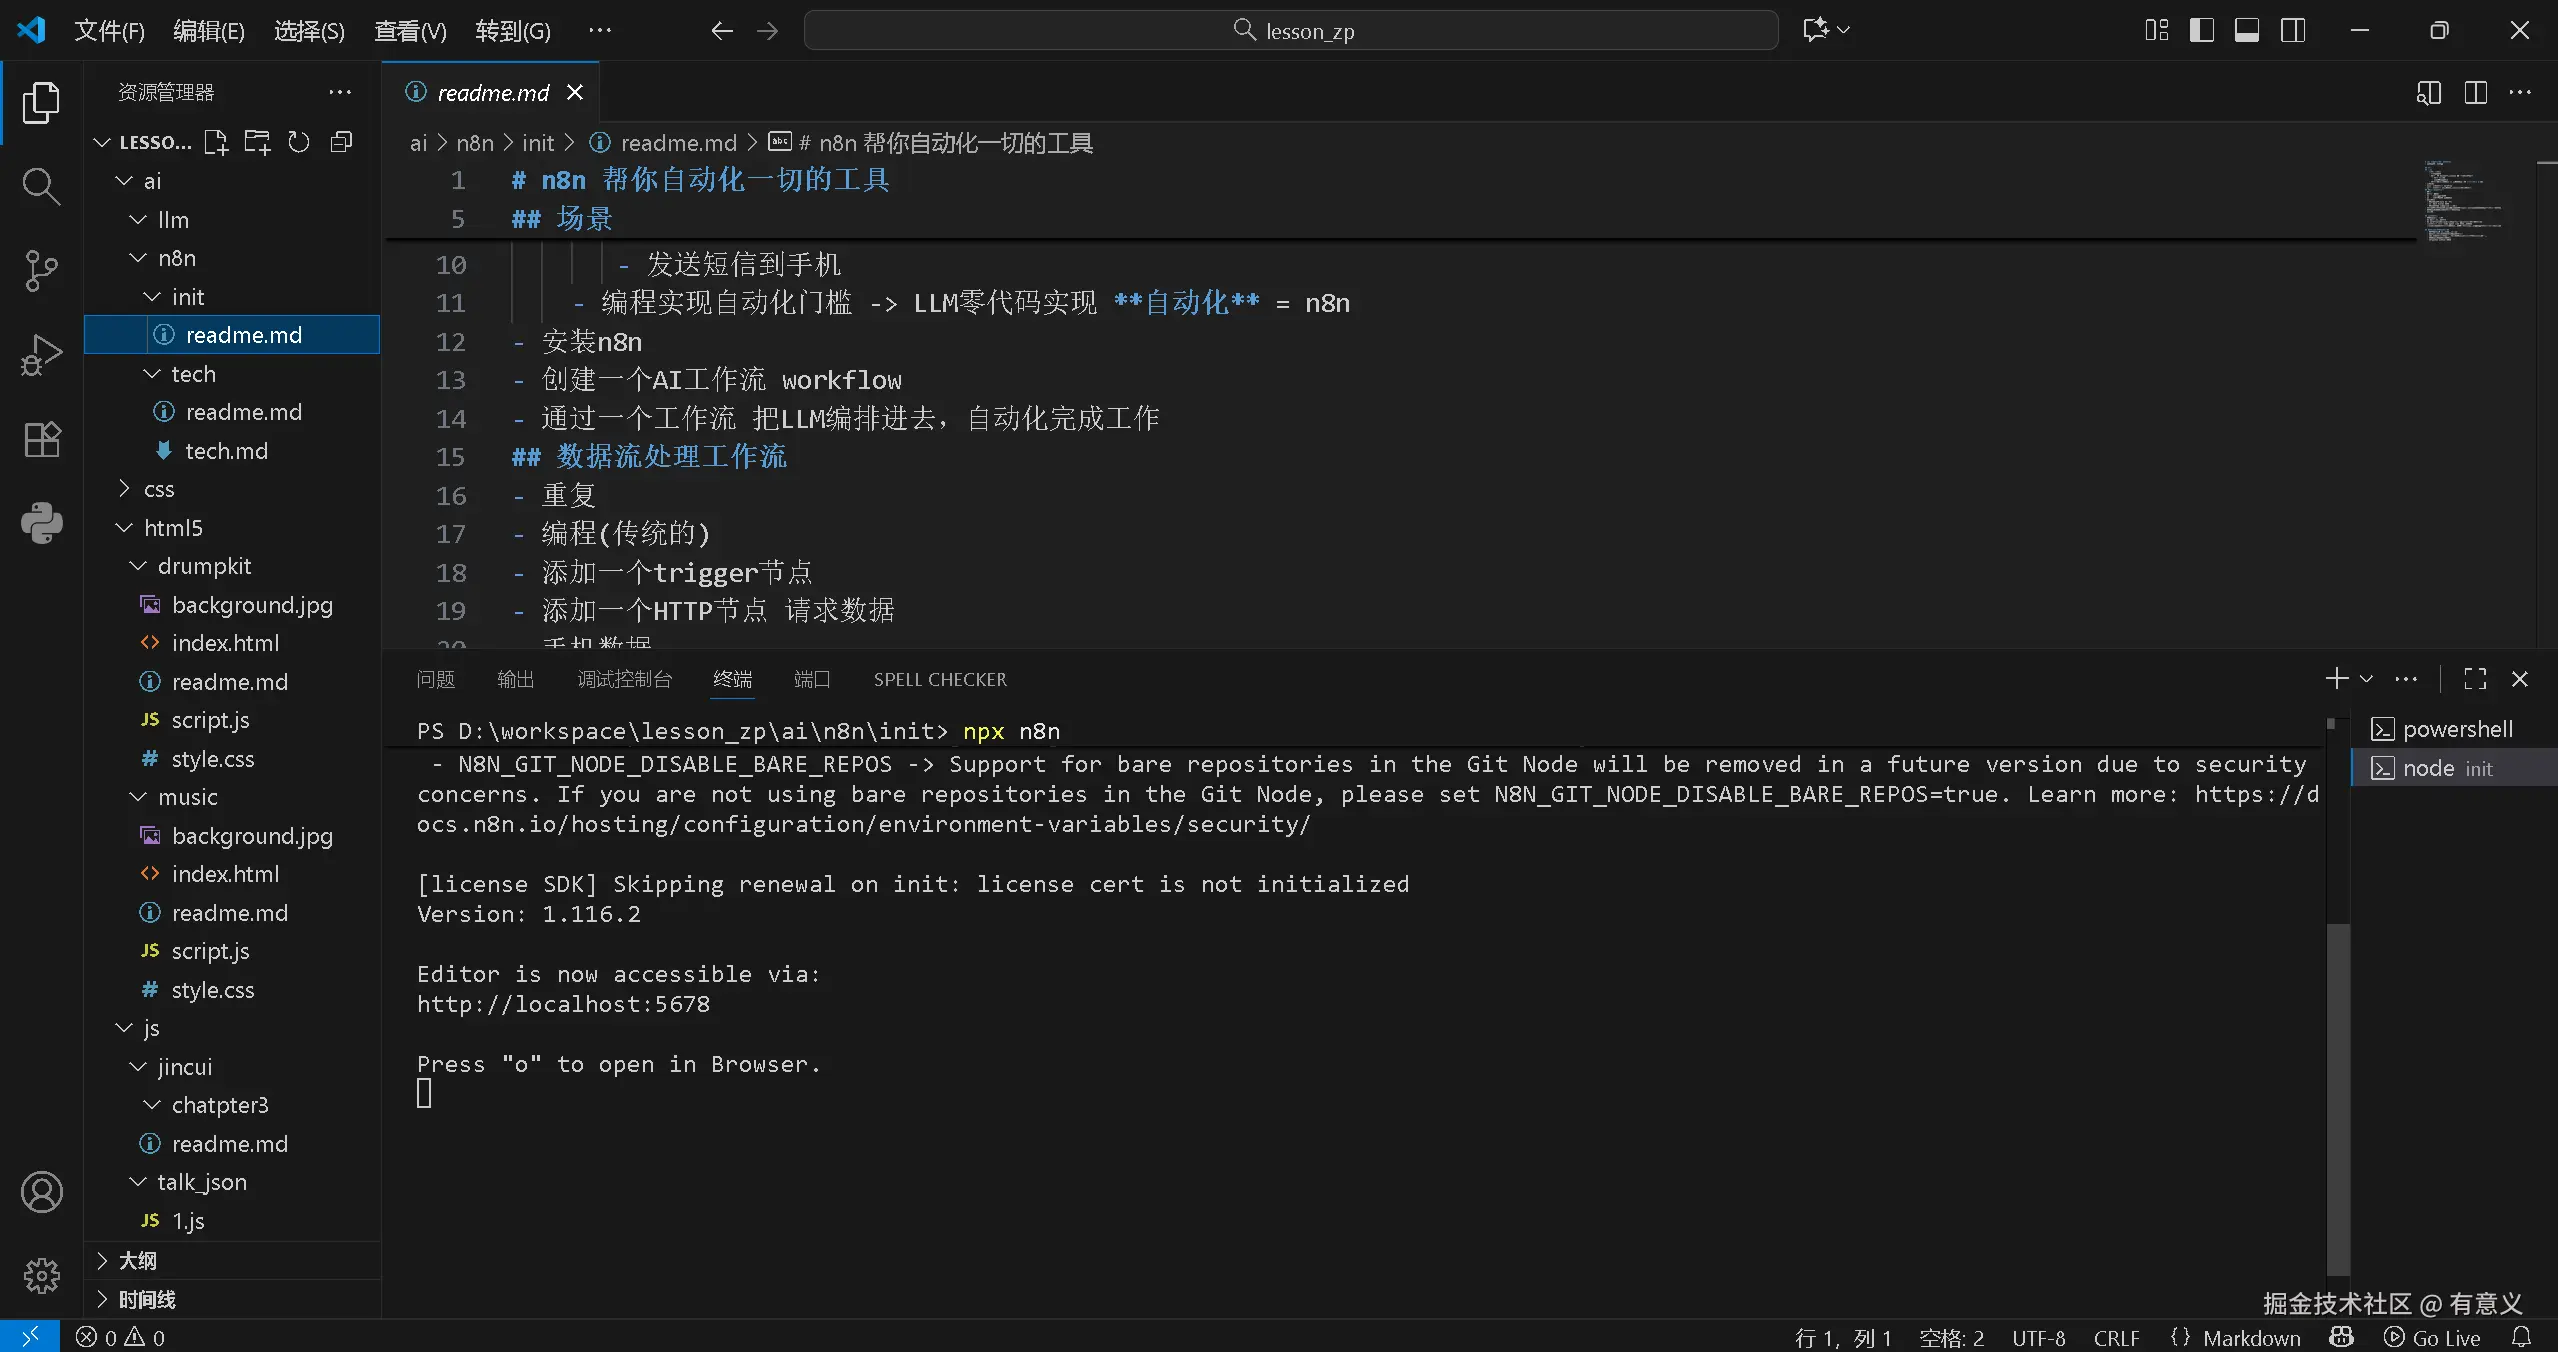
Task: Click the Go Live status button
Action: click(x=2433, y=1337)
